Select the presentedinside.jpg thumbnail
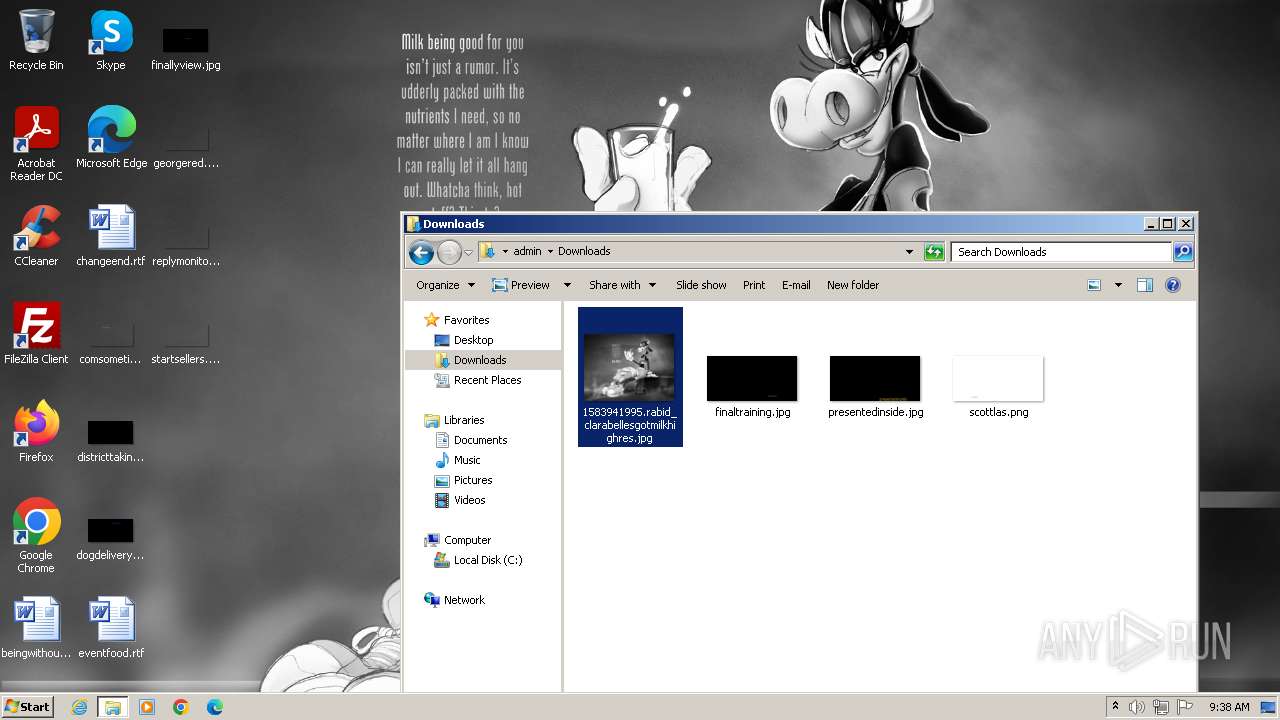The height and width of the screenshot is (720, 1280). click(875, 388)
